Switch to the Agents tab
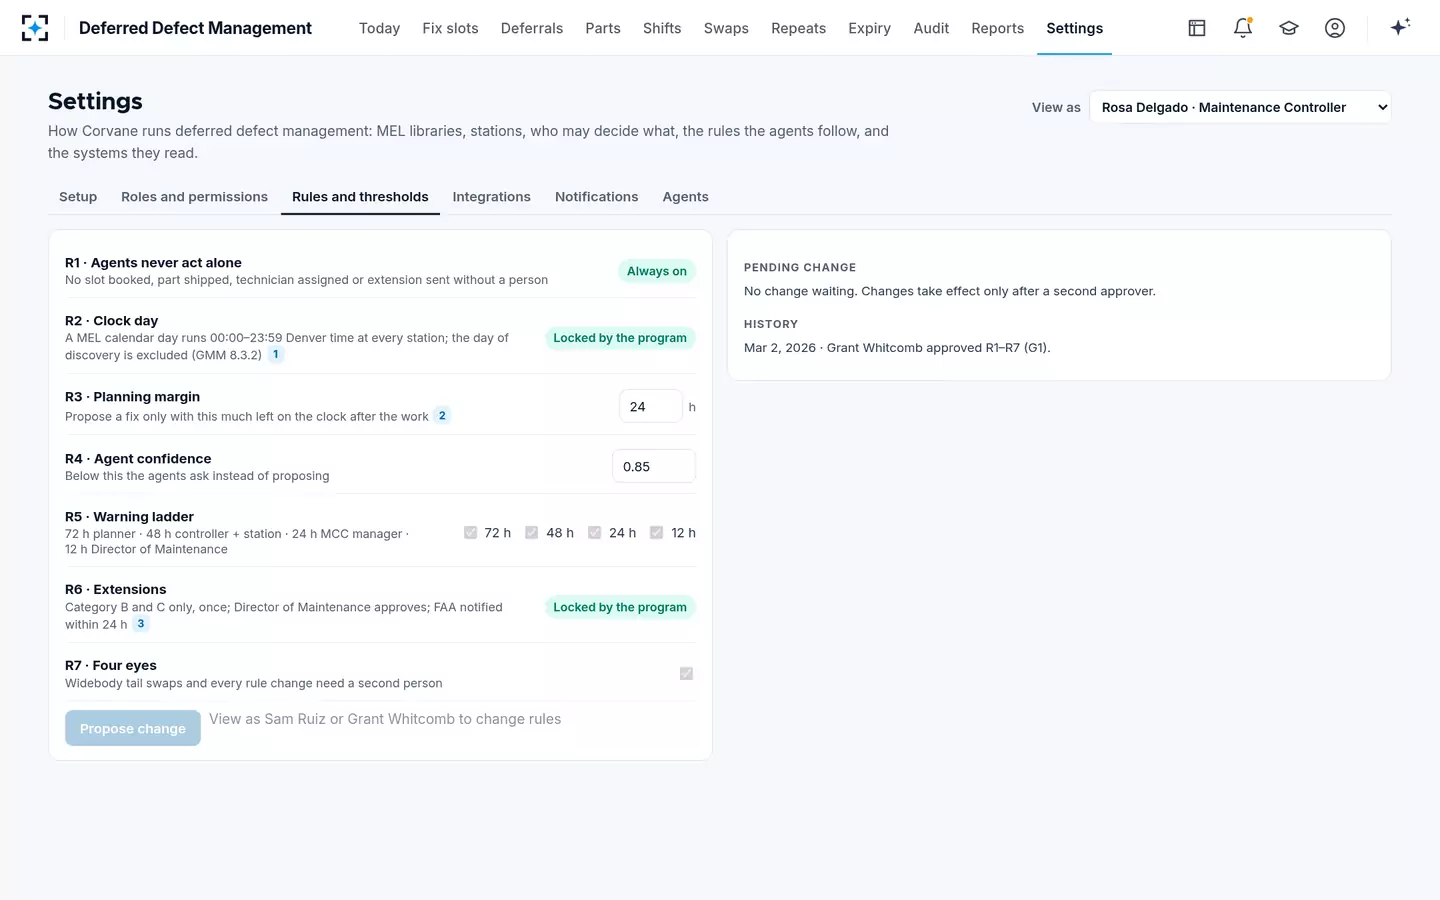 tap(685, 197)
